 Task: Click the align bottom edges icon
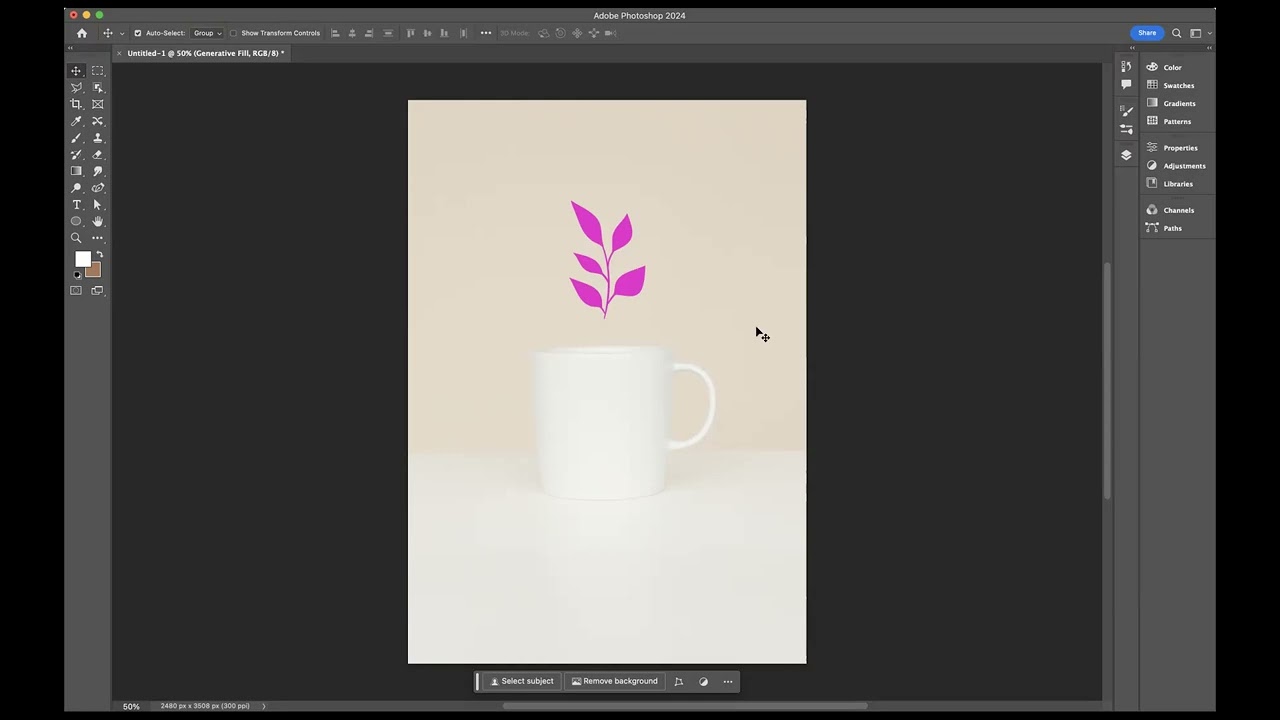445,33
